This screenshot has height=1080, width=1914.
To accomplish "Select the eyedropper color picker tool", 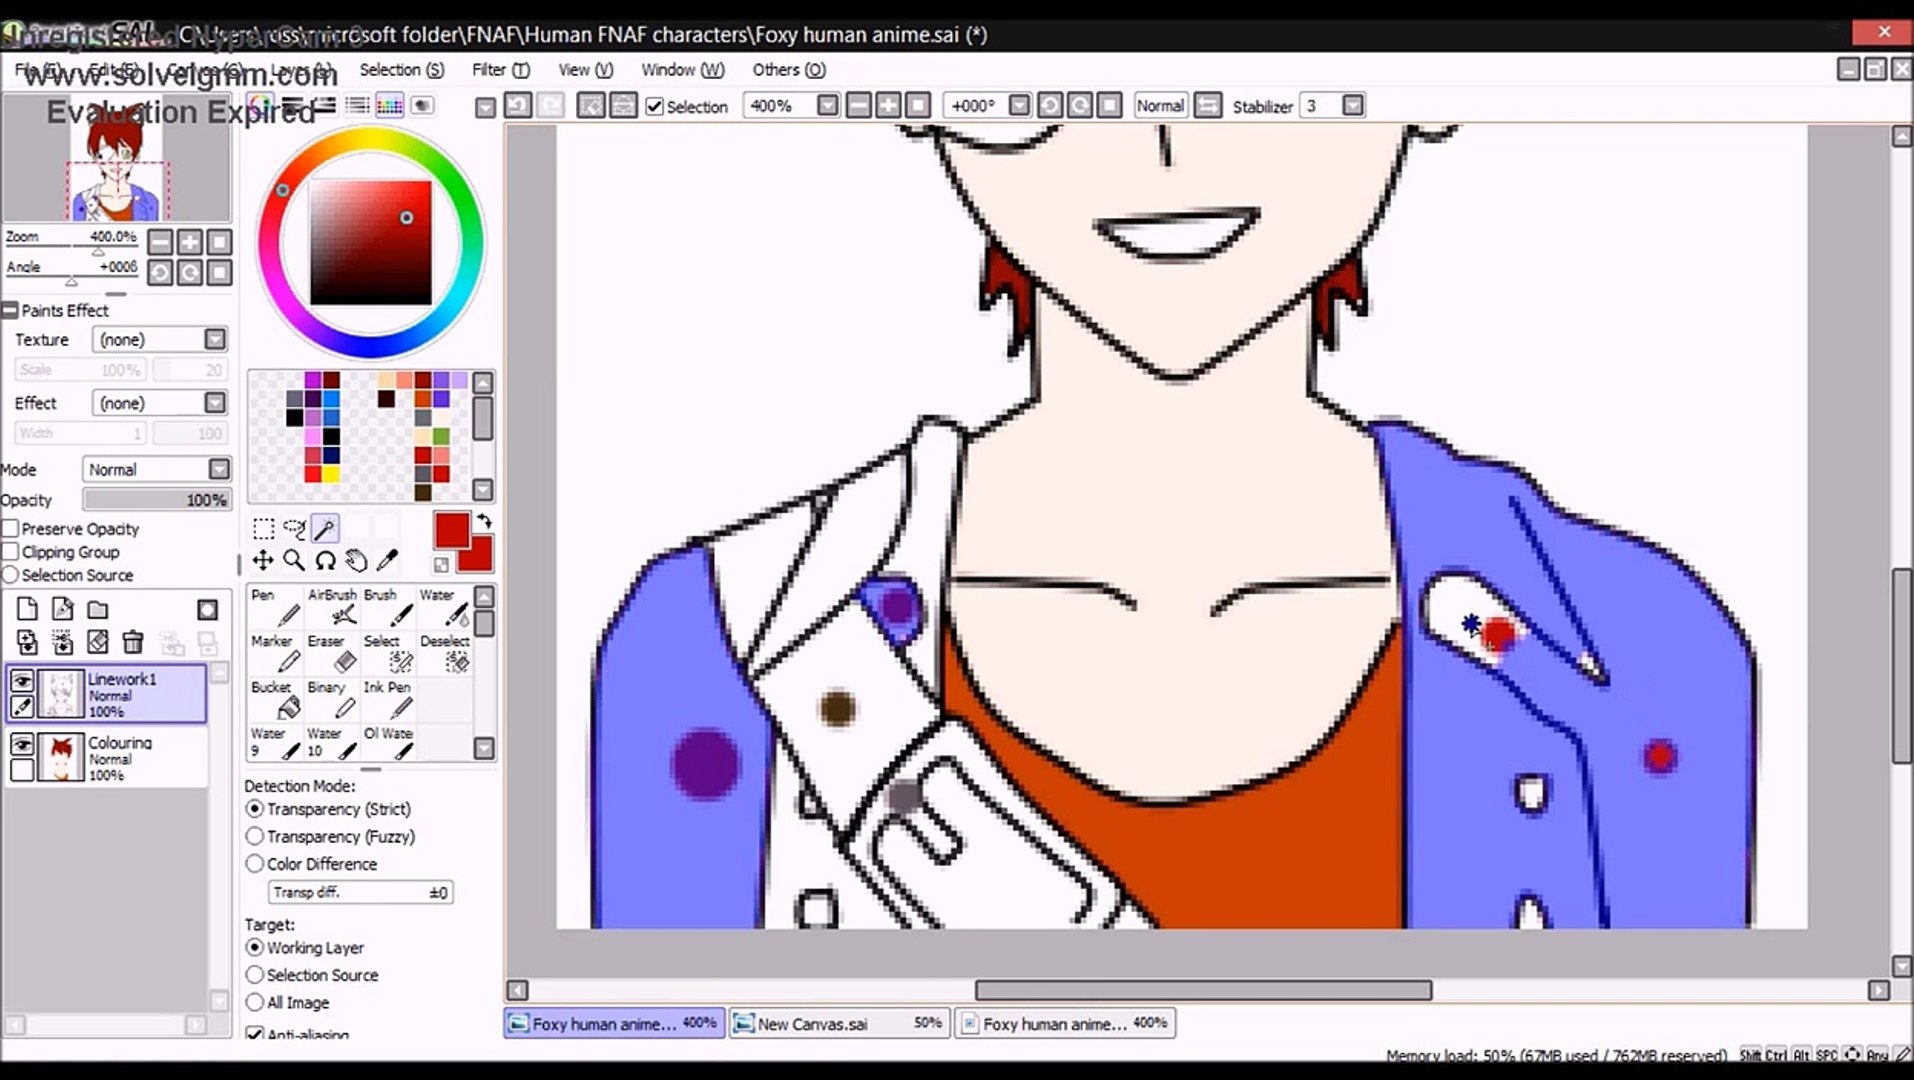I will coord(387,560).
